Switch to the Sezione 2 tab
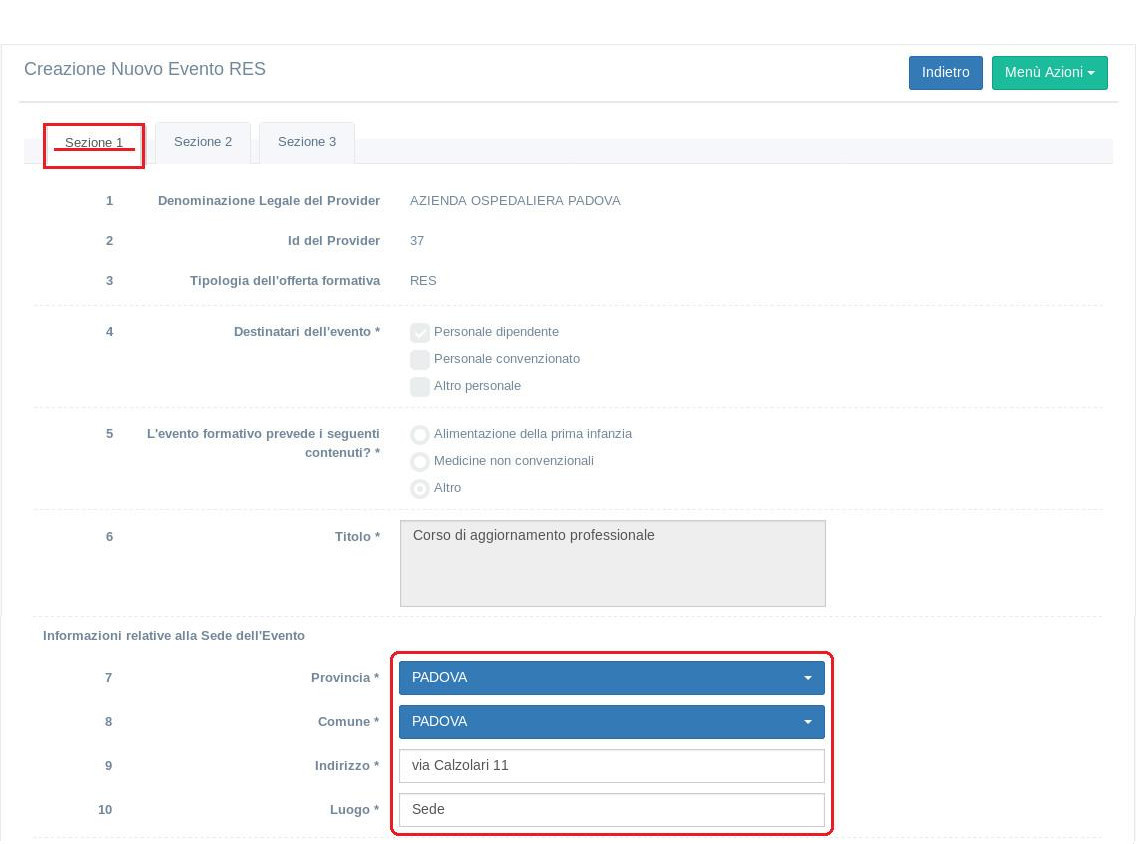Viewport: 1136px width, 844px height. (203, 142)
